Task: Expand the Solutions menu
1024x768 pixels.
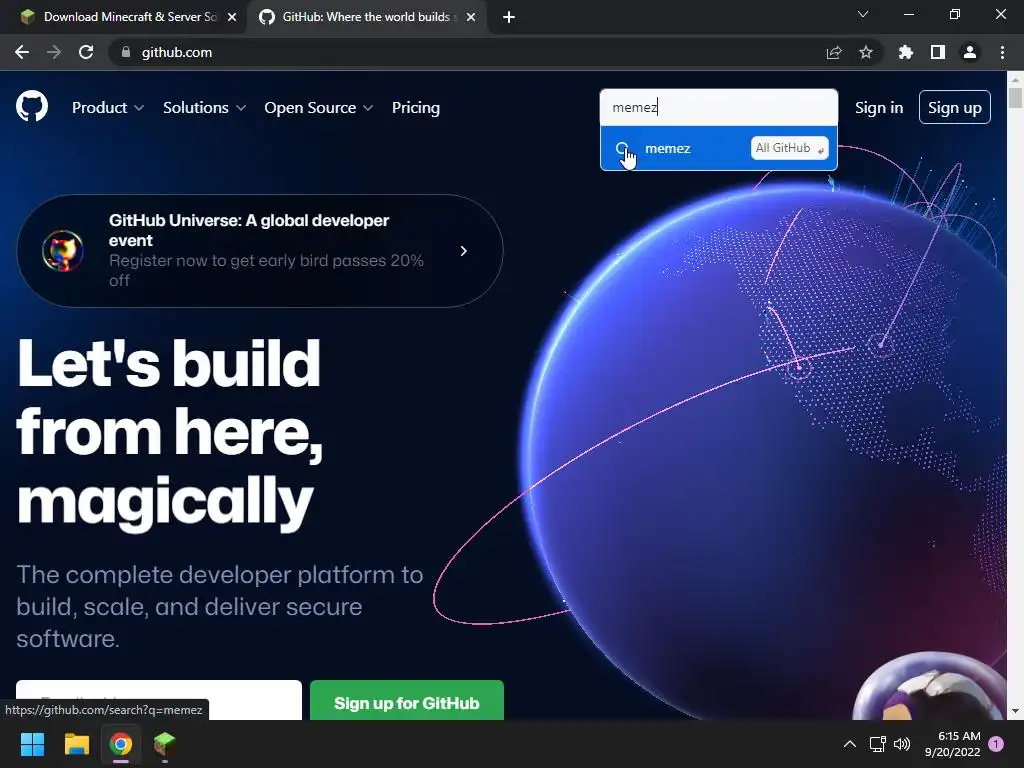Action: pos(204,108)
